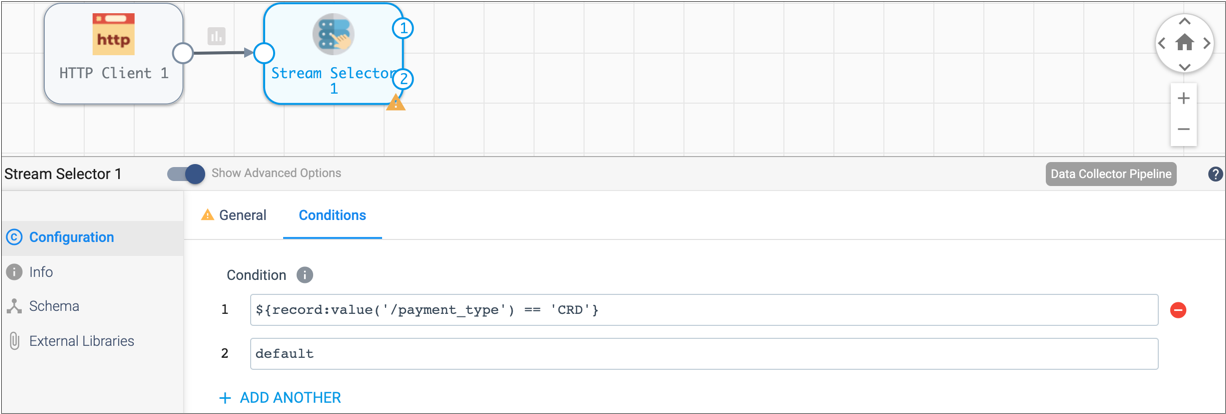Click the preview chart icon on the connector
The image size is (1226, 414).
pos(216,36)
